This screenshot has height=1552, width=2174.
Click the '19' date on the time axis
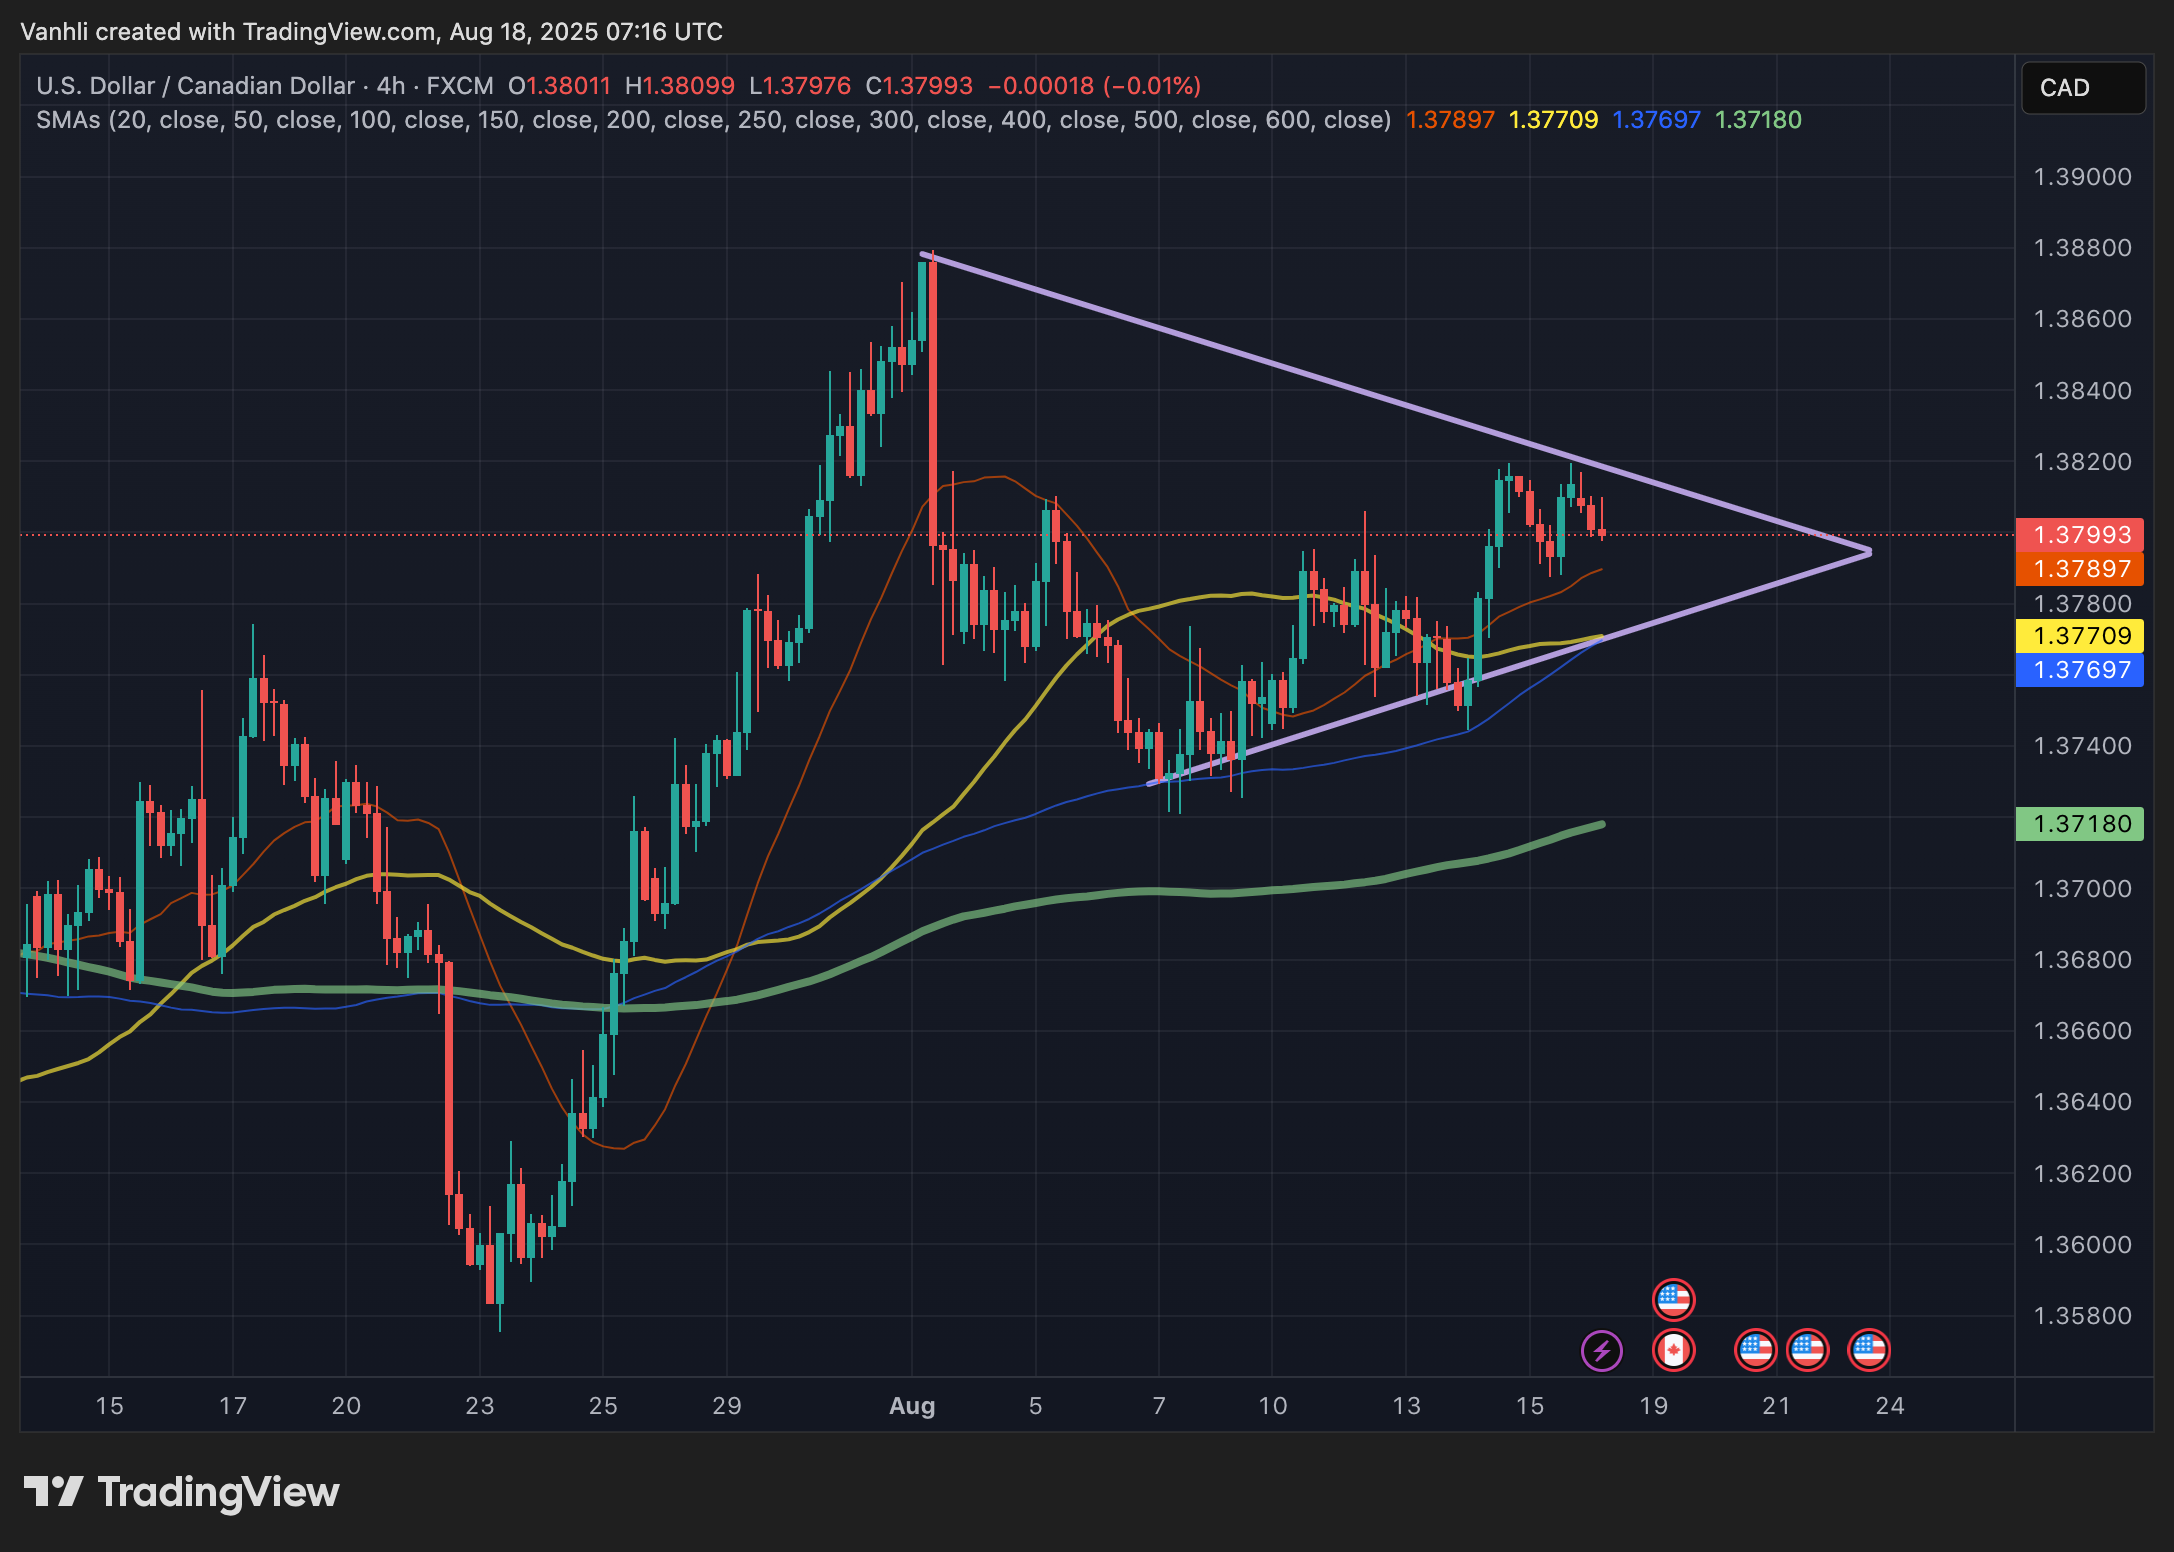(x=1654, y=1406)
